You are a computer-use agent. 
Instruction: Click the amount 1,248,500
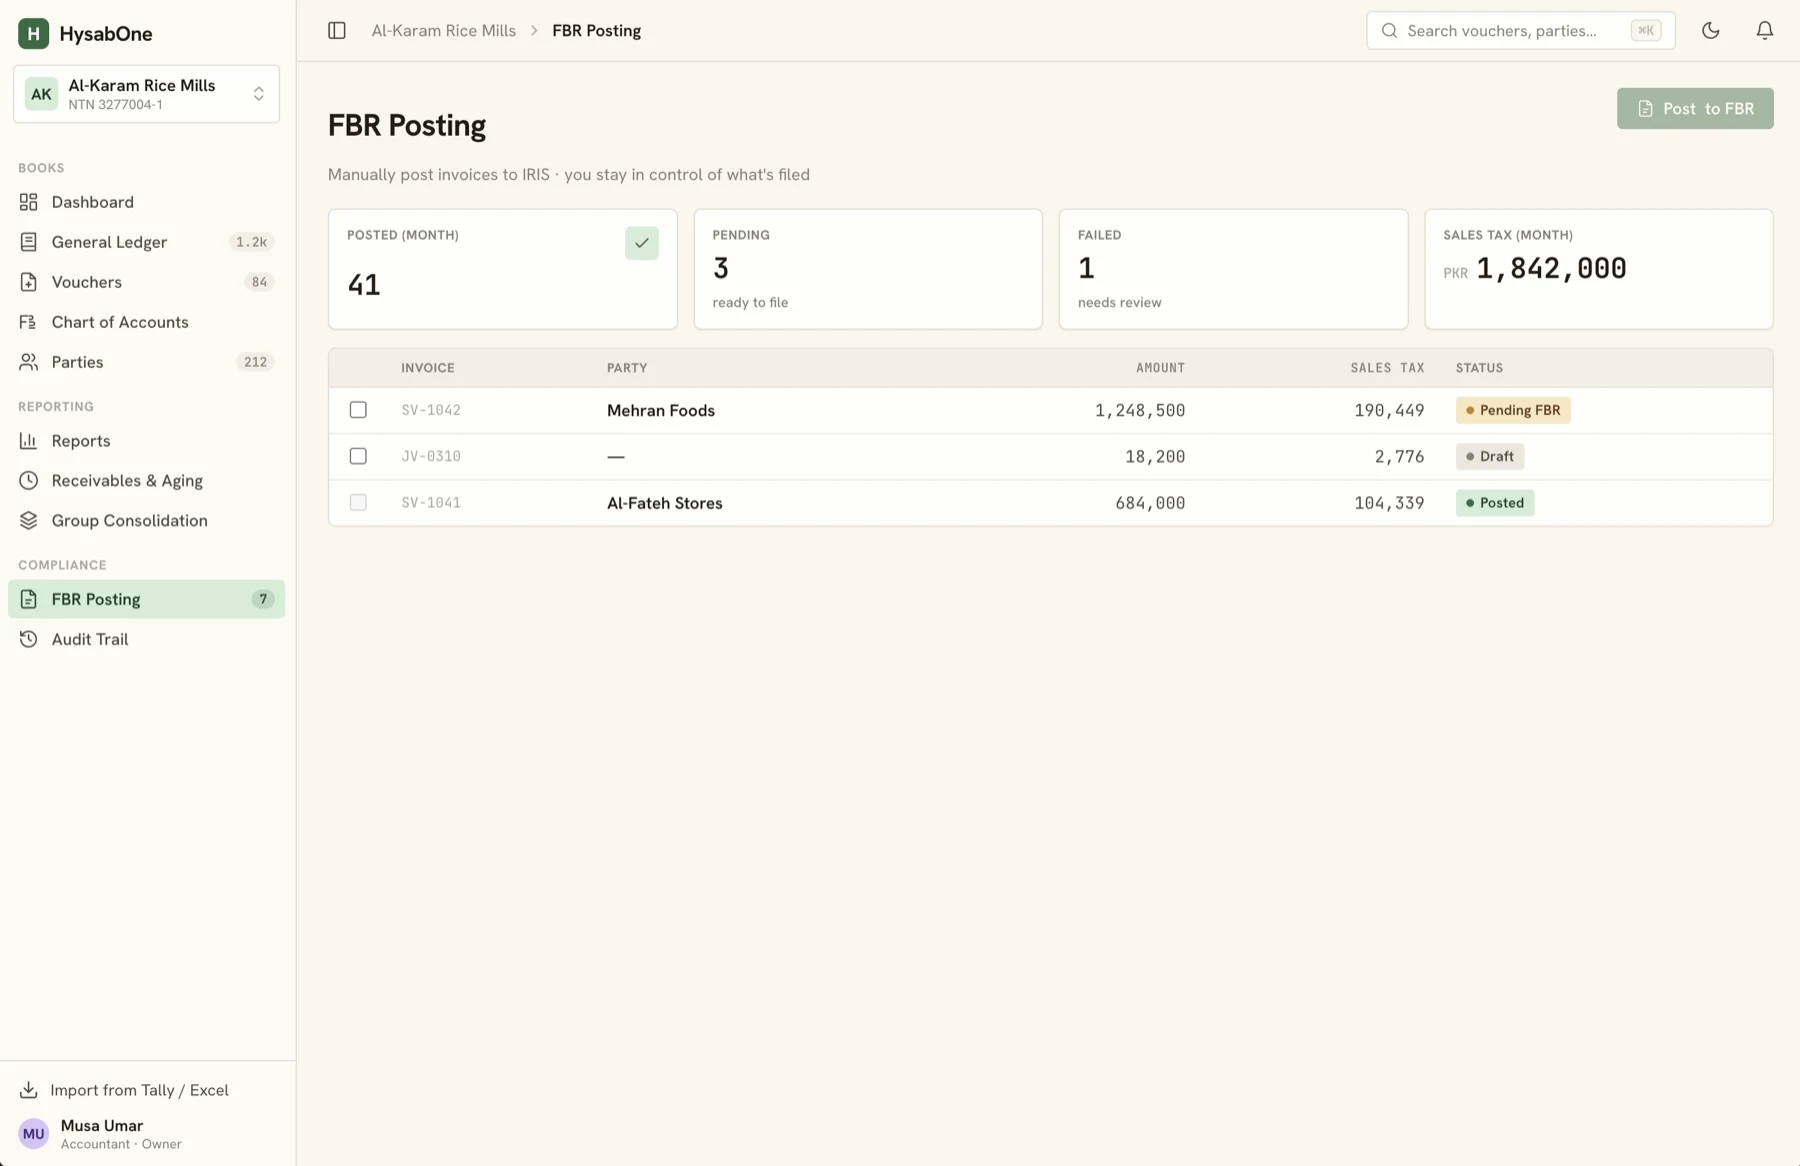point(1140,410)
